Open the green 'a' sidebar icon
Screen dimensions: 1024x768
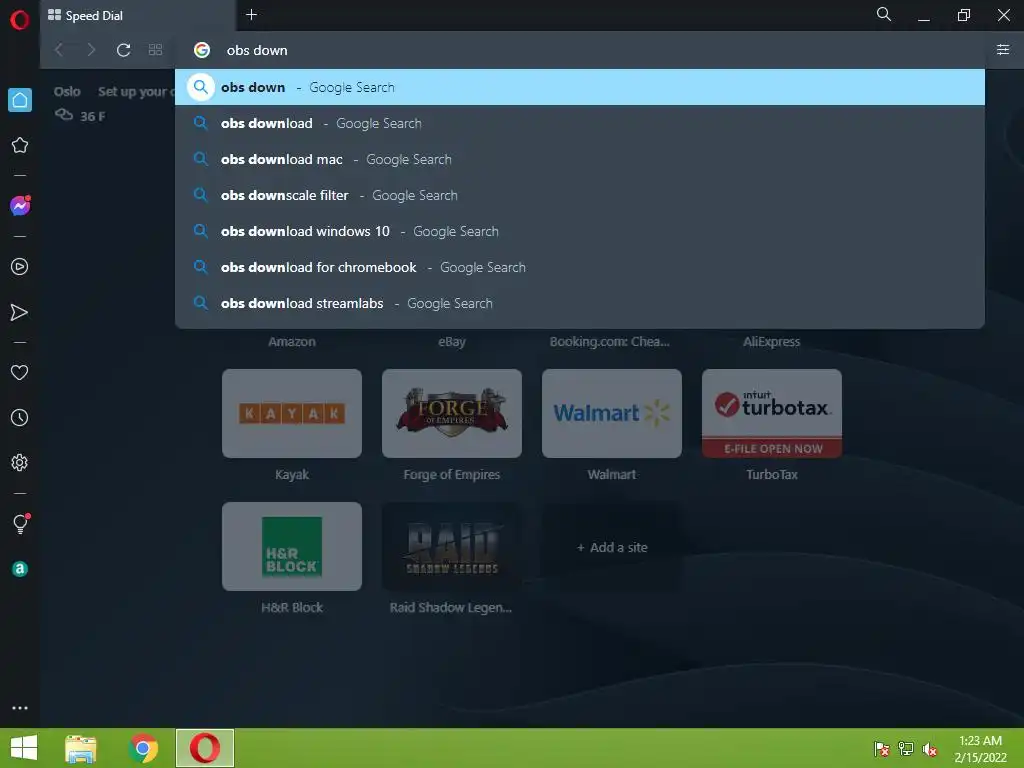tap(20, 569)
